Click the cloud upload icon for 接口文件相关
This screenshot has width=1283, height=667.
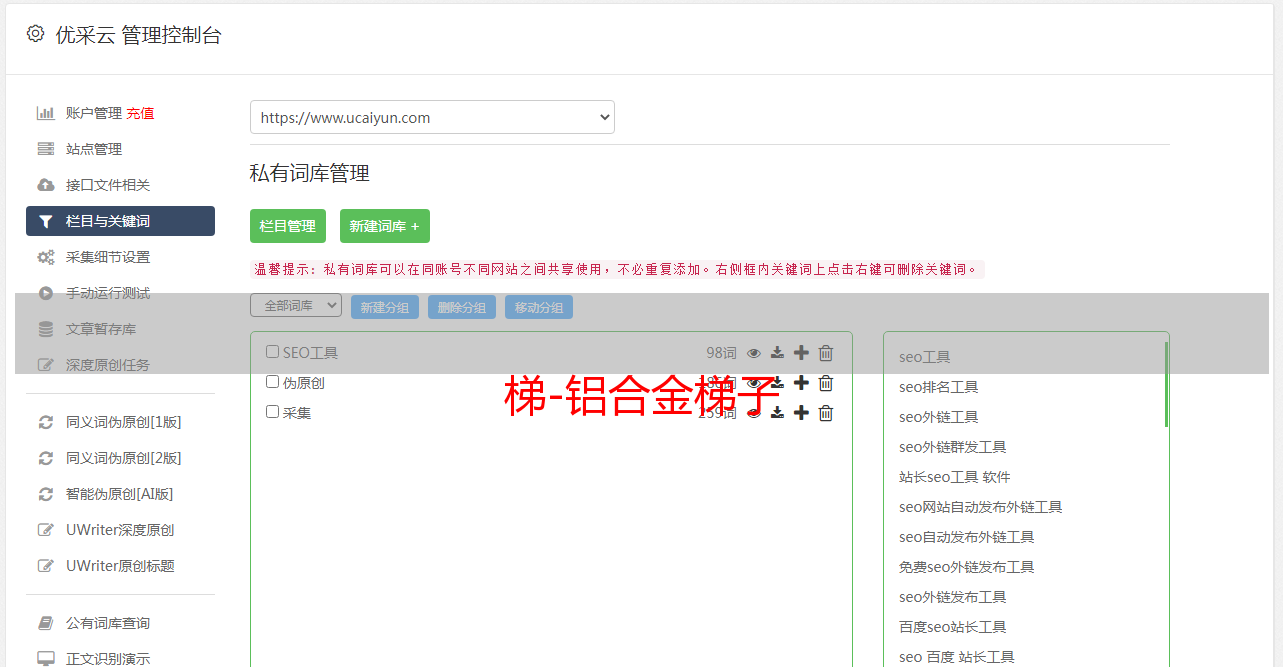45,185
